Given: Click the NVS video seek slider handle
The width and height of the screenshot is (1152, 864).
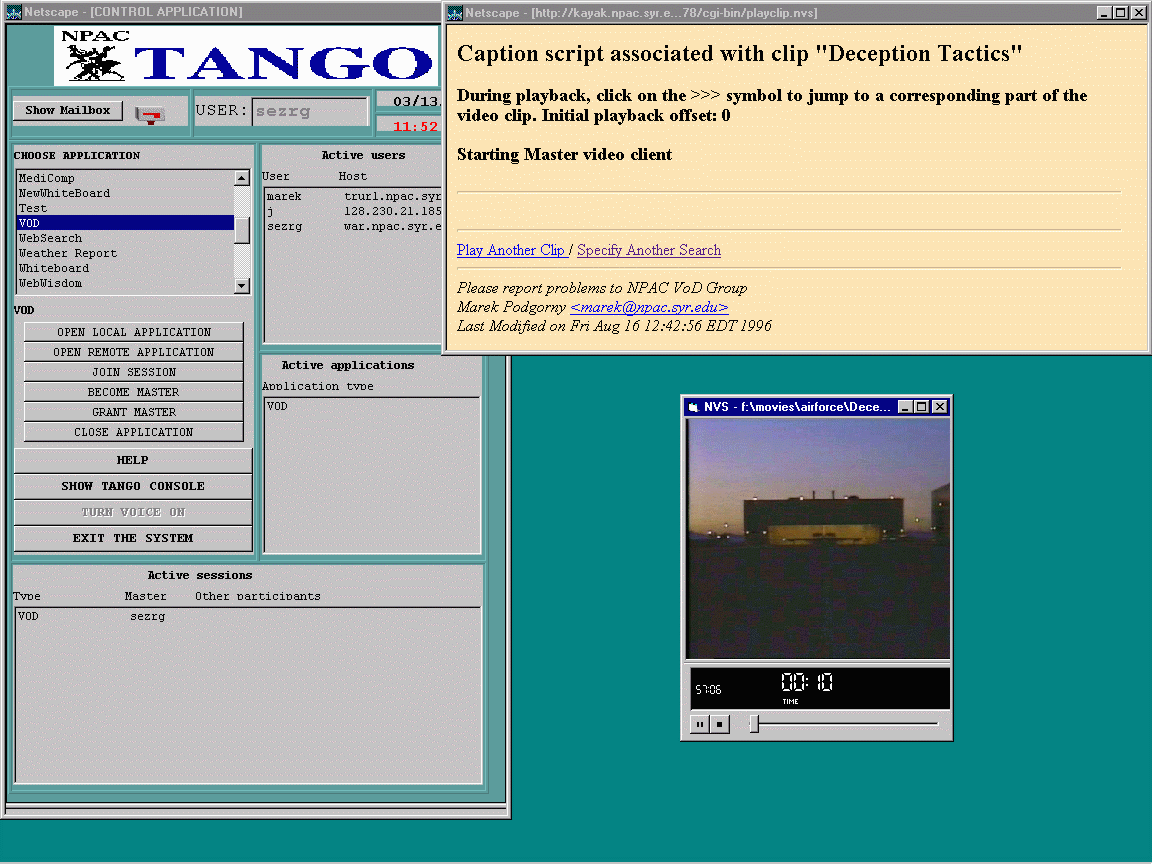Looking at the screenshot, I should (754, 724).
